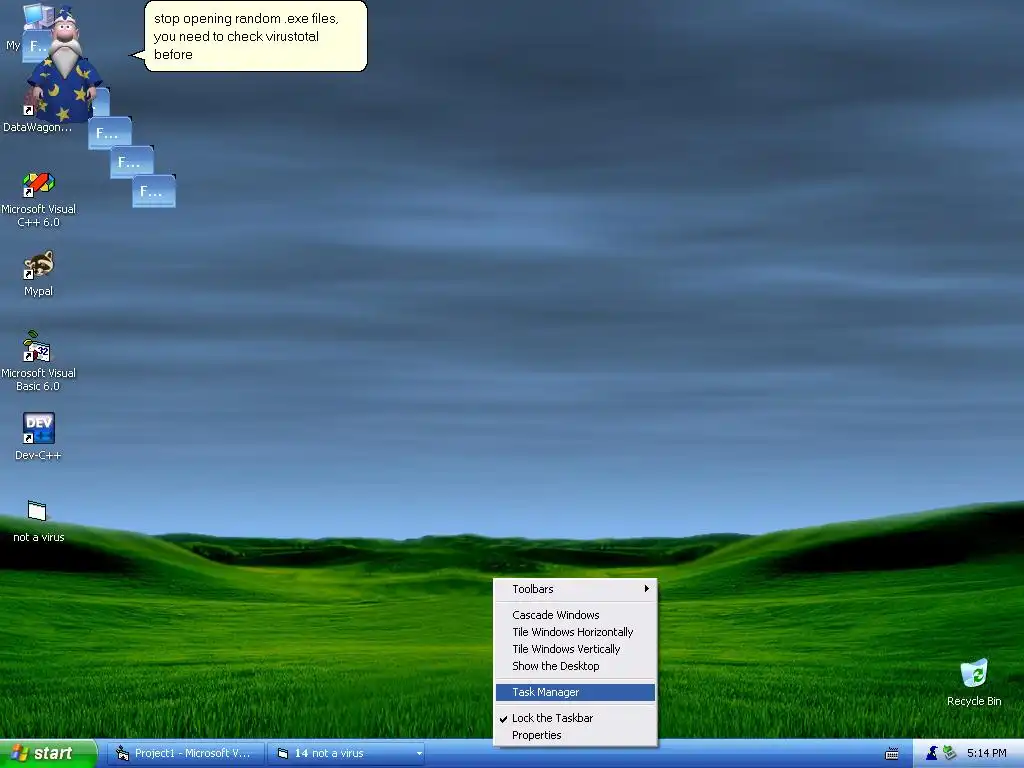This screenshot has width=1024, height=768.
Task: Open the language bar keyboard icon
Action: pos(891,754)
